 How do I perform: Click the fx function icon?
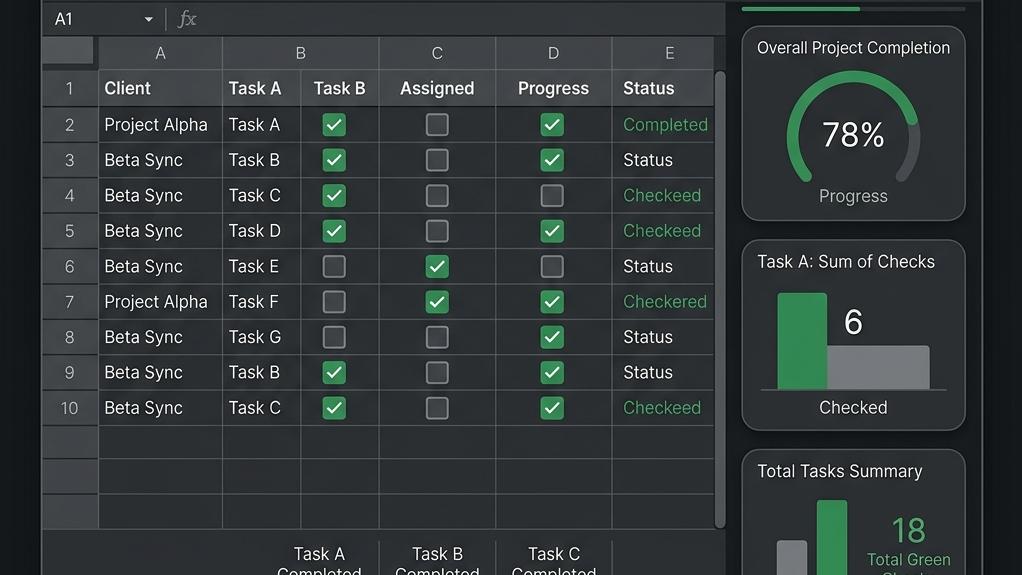[187, 19]
